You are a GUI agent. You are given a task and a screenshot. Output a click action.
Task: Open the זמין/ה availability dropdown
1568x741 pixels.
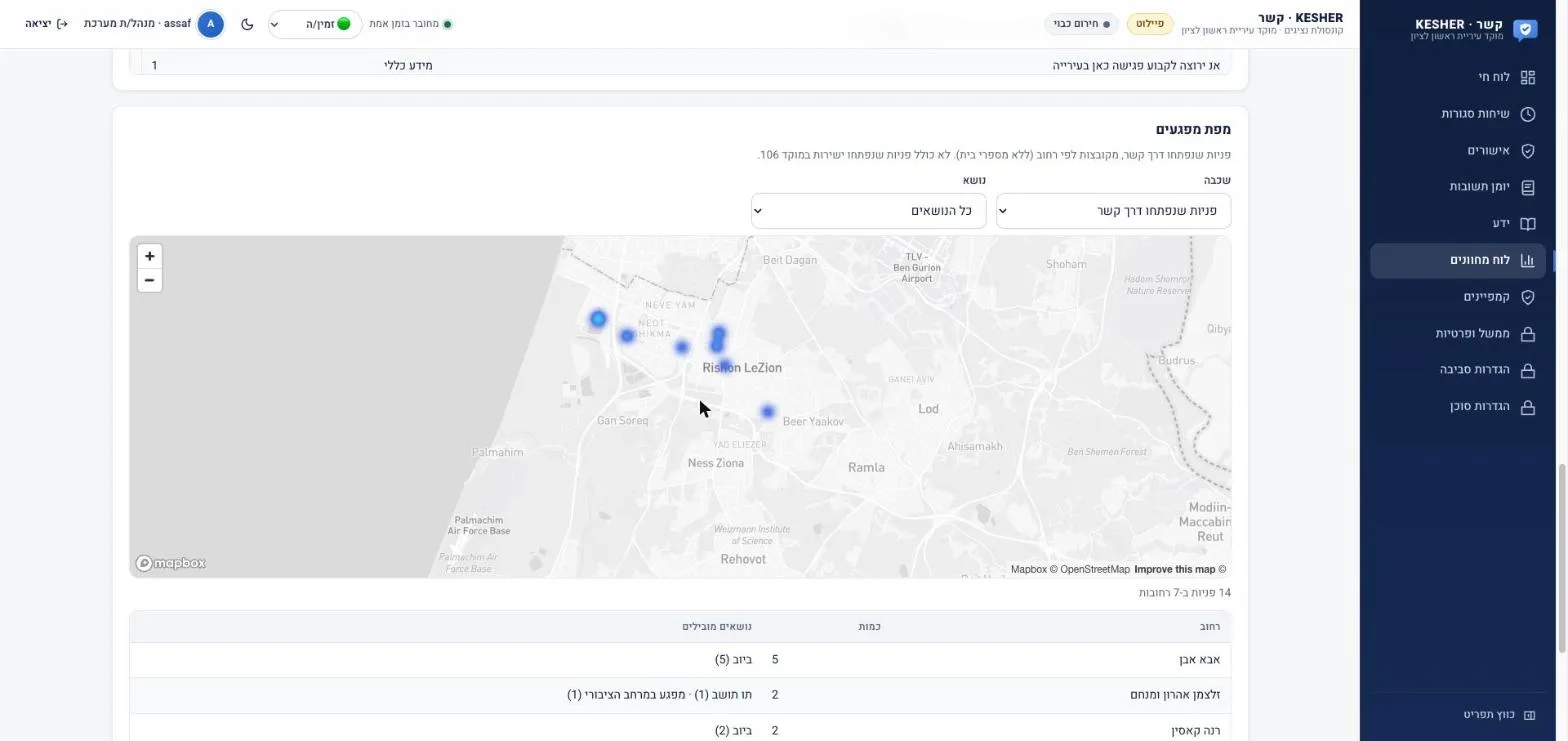315,24
